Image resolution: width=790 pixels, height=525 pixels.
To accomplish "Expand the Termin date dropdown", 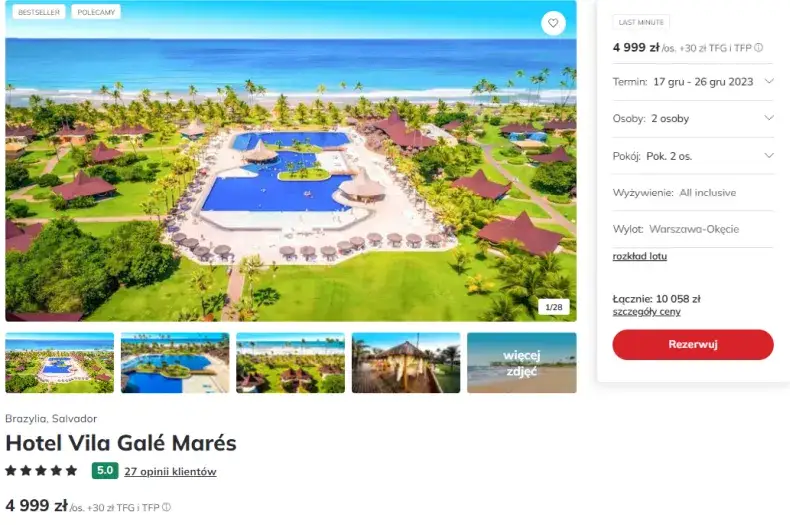I will [693, 82].
